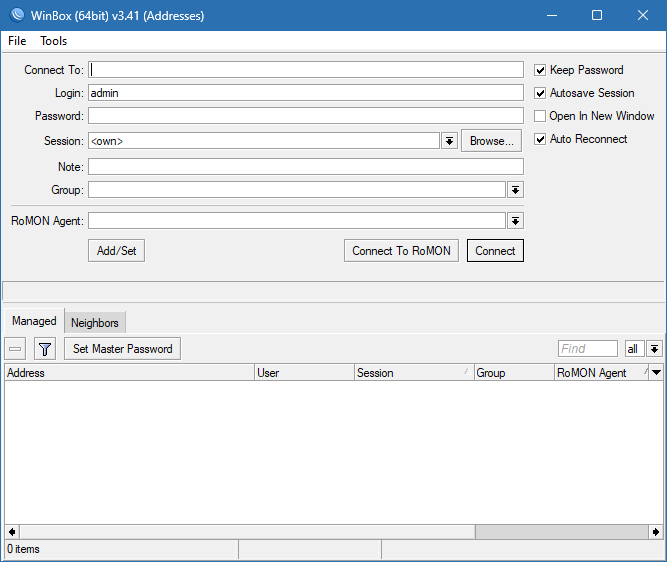Image resolution: width=667 pixels, height=562 pixels.
Task: Click into the Password field
Action: point(306,116)
